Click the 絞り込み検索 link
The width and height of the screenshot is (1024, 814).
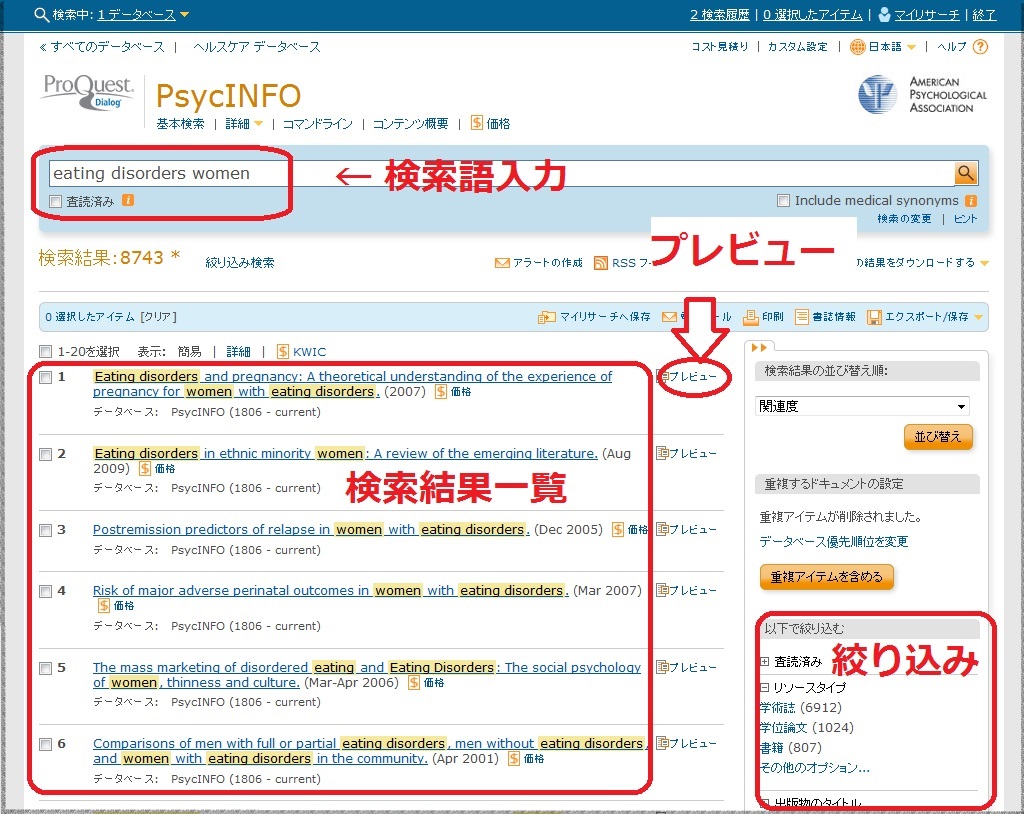click(240, 263)
